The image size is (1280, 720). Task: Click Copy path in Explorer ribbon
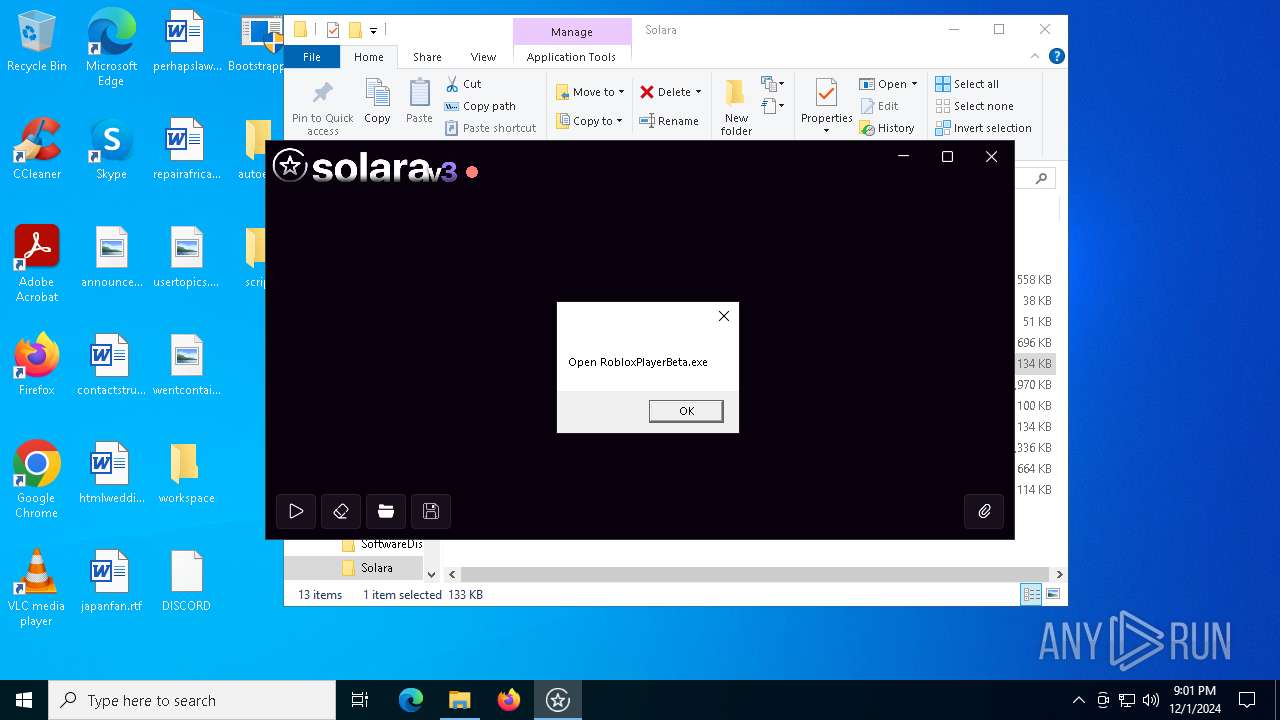(x=480, y=106)
